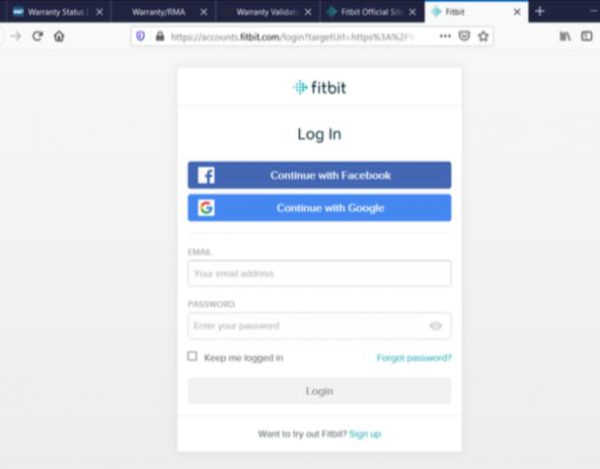
Task: Show the sidebar using the sidebar icon
Action: point(587,36)
